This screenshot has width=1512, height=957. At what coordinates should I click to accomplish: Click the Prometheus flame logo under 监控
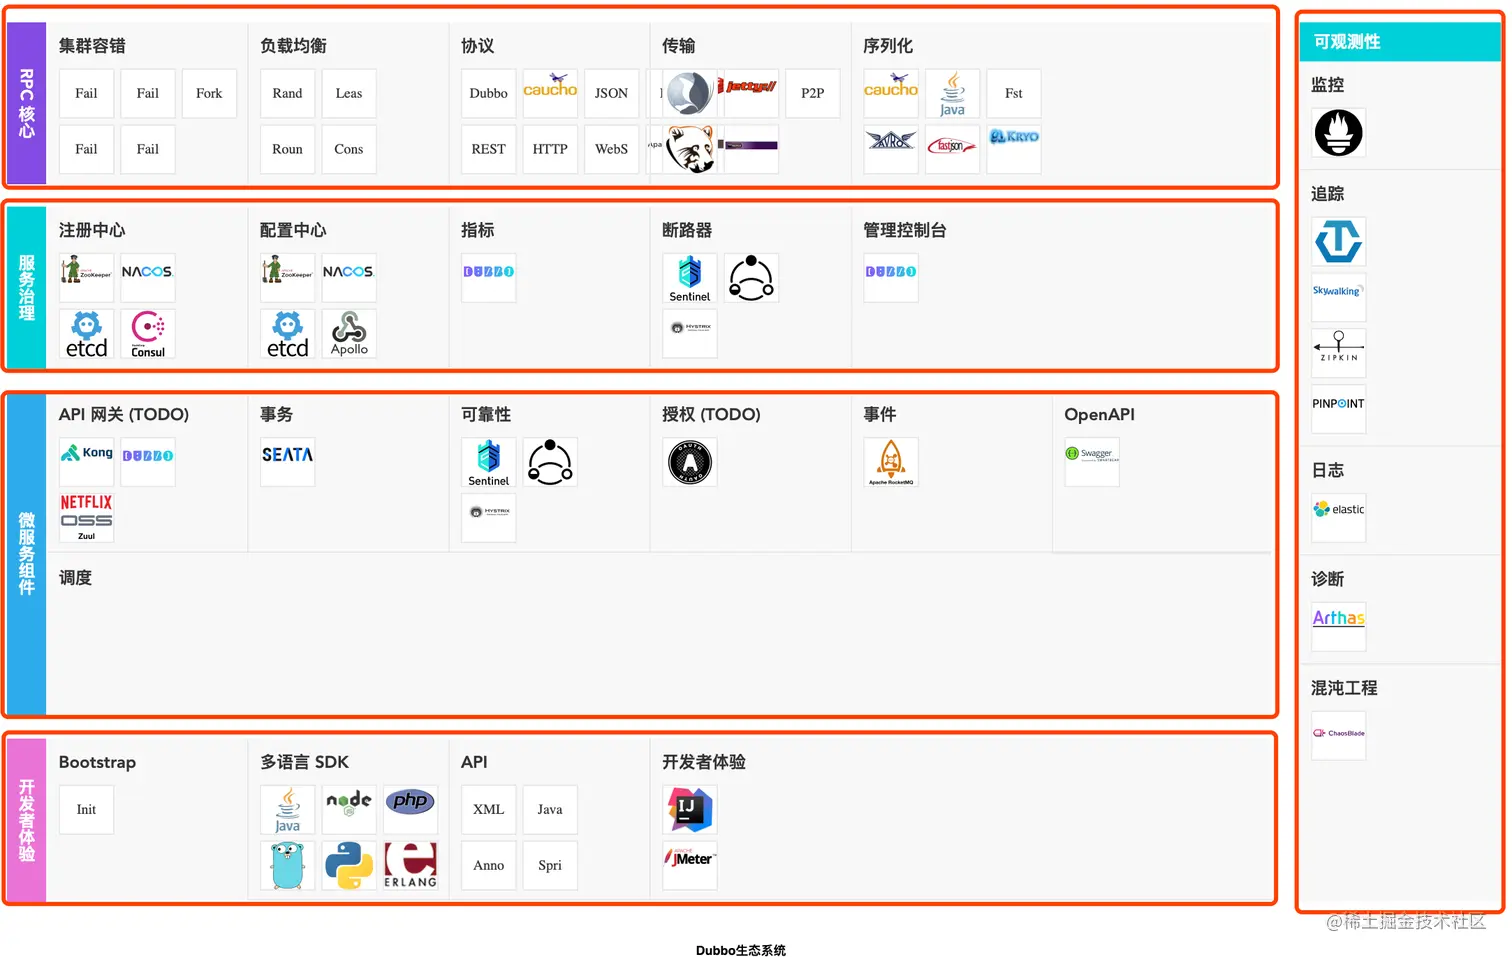click(1338, 133)
